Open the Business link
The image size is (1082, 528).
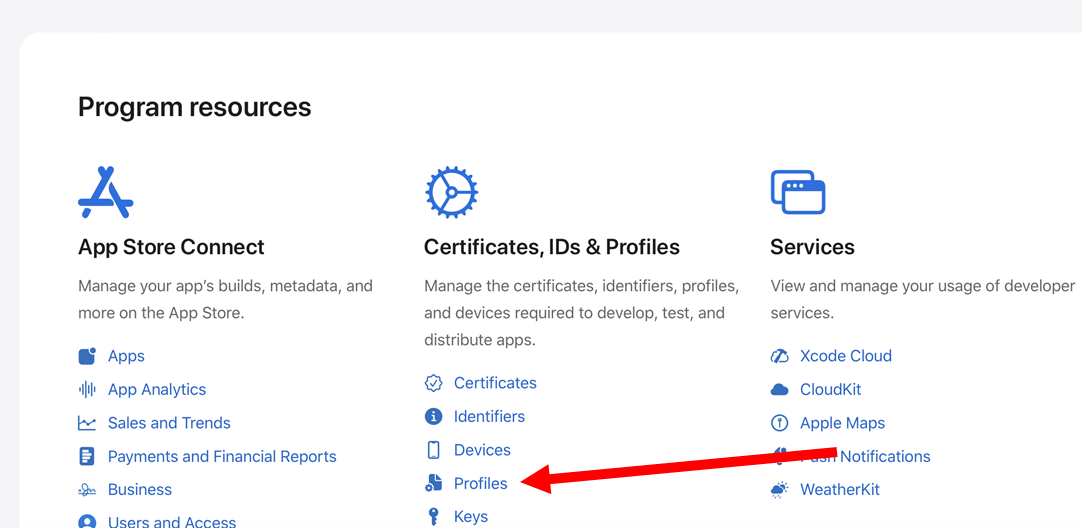pos(139,489)
